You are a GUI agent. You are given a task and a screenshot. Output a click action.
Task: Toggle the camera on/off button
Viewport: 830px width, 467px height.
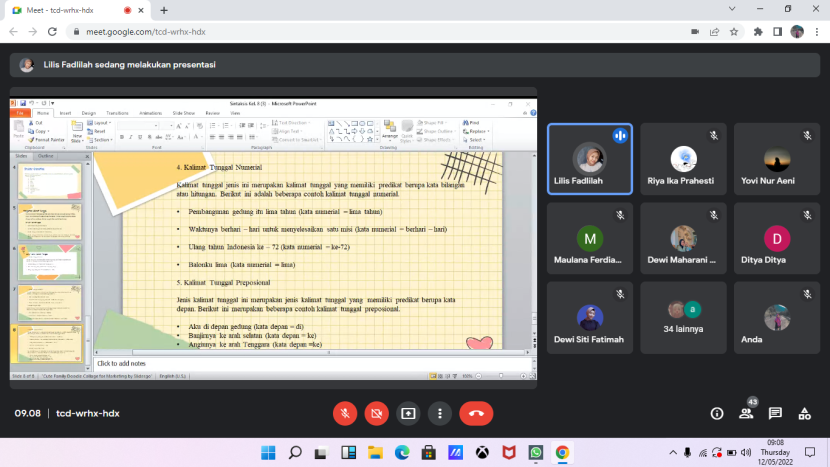[376, 413]
